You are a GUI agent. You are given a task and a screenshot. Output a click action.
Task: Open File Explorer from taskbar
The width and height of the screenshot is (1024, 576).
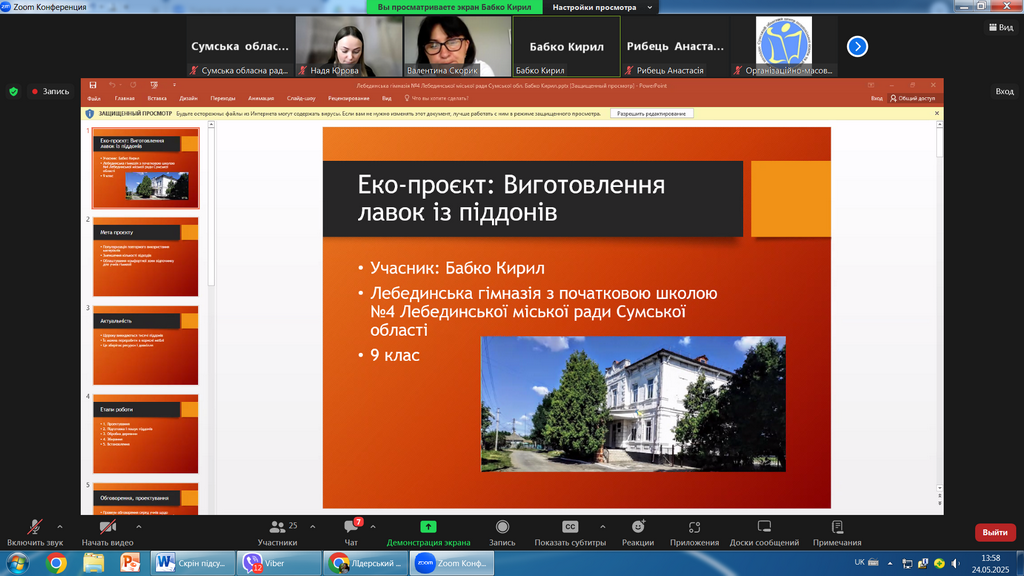93,563
